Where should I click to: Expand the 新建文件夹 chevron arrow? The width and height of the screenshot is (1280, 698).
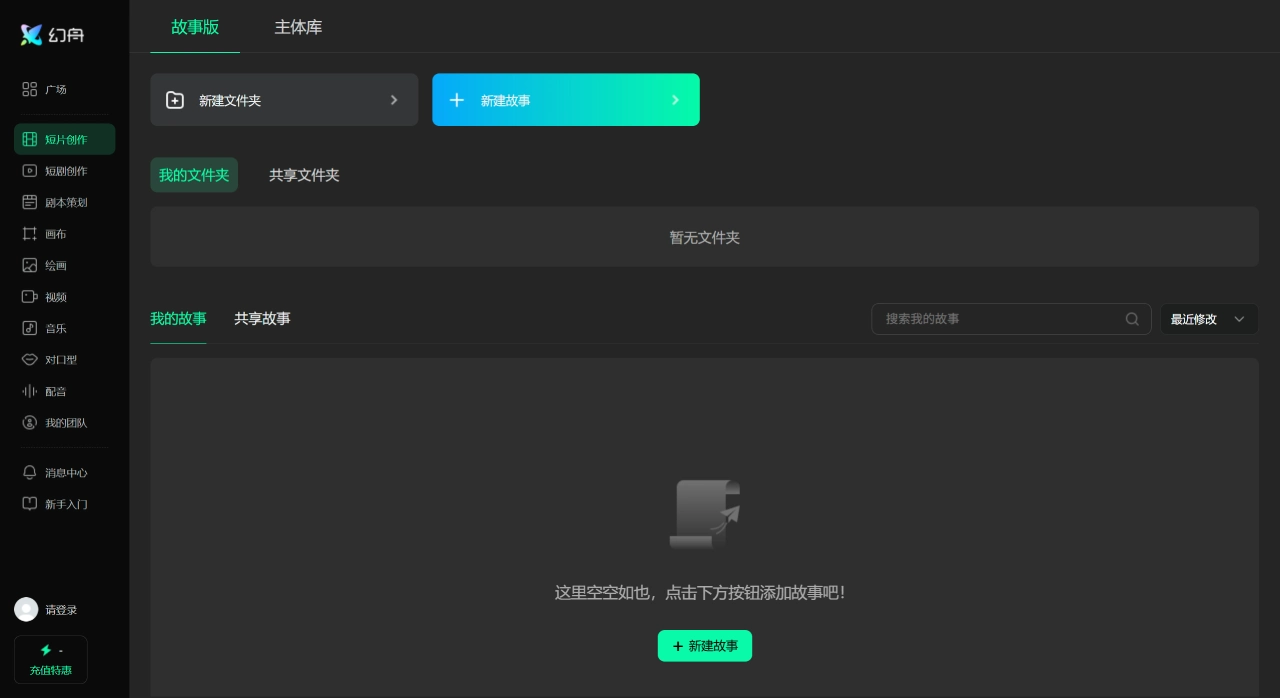(x=394, y=100)
